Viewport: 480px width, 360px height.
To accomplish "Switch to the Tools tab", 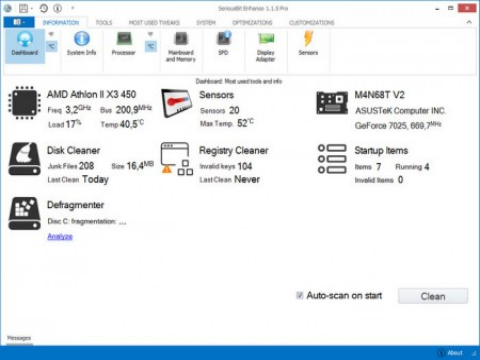I will pyautogui.click(x=104, y=23).
